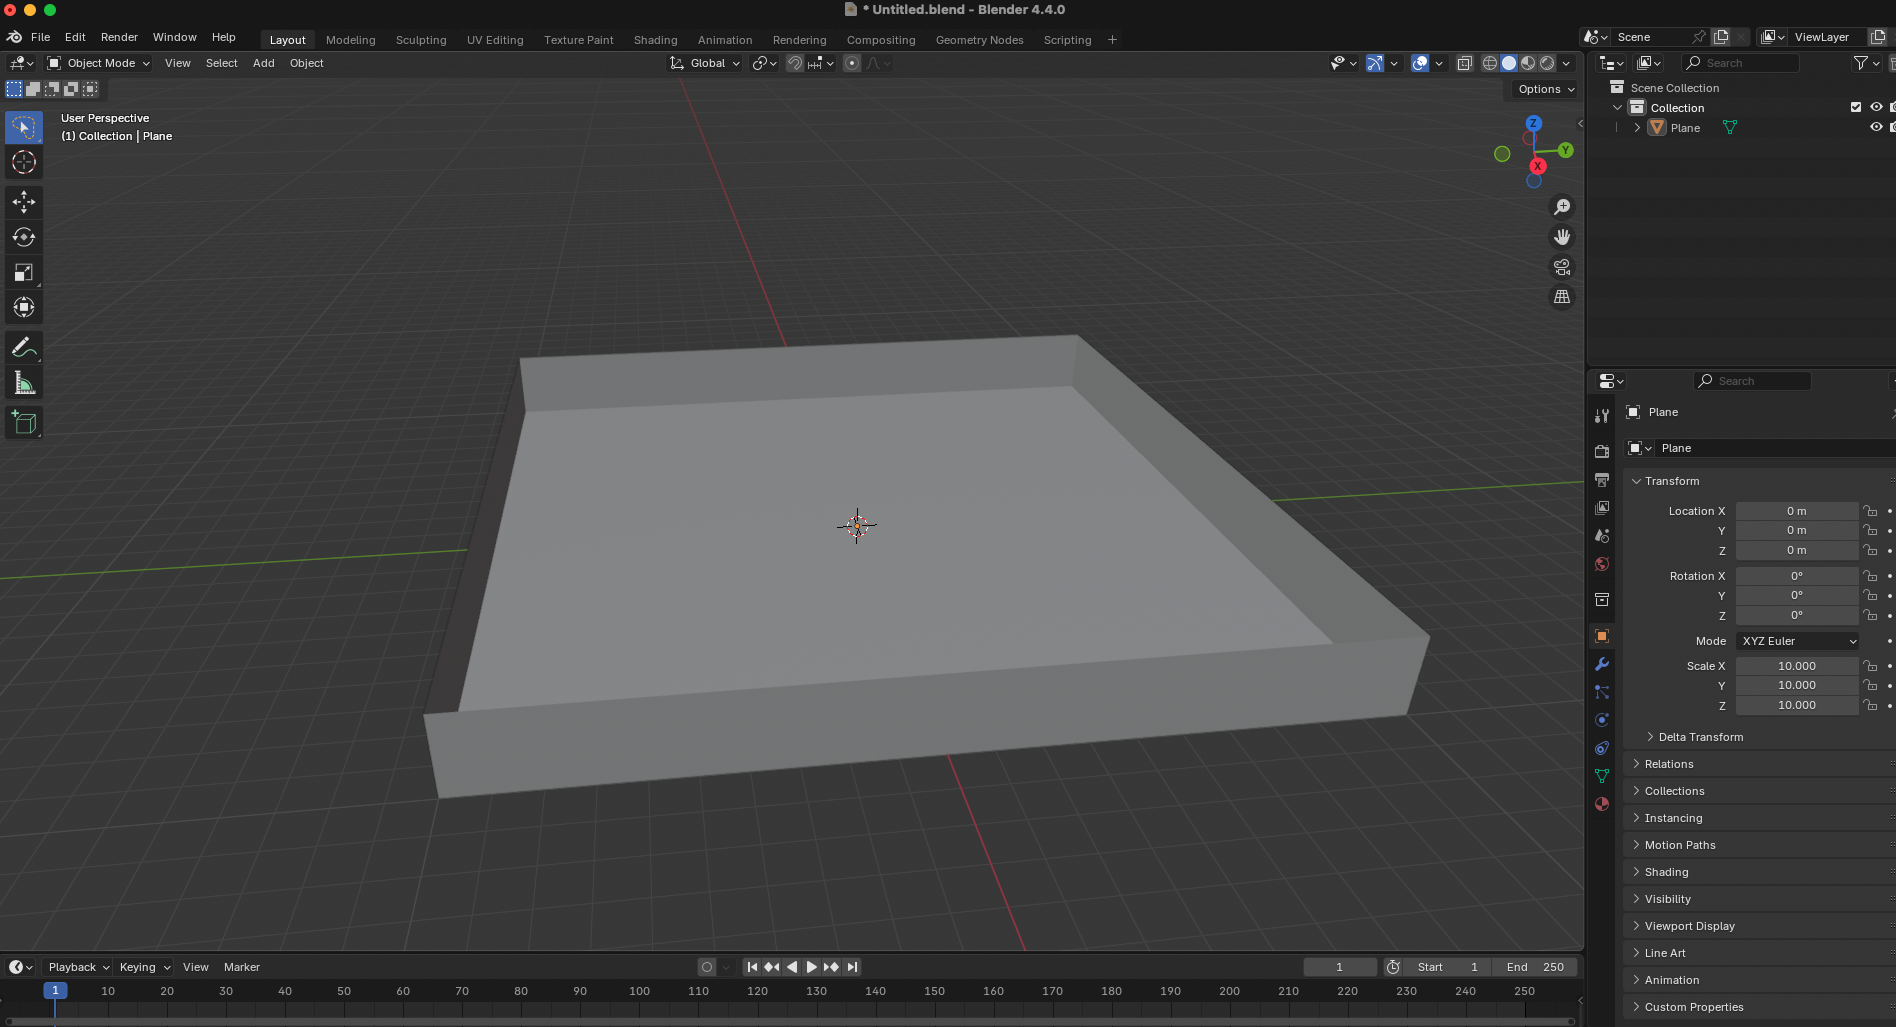Image resolution: width=1896 pixels, height=1027 pixels.
Task: Expand the Relations panel
Action: click(1668, 764)
